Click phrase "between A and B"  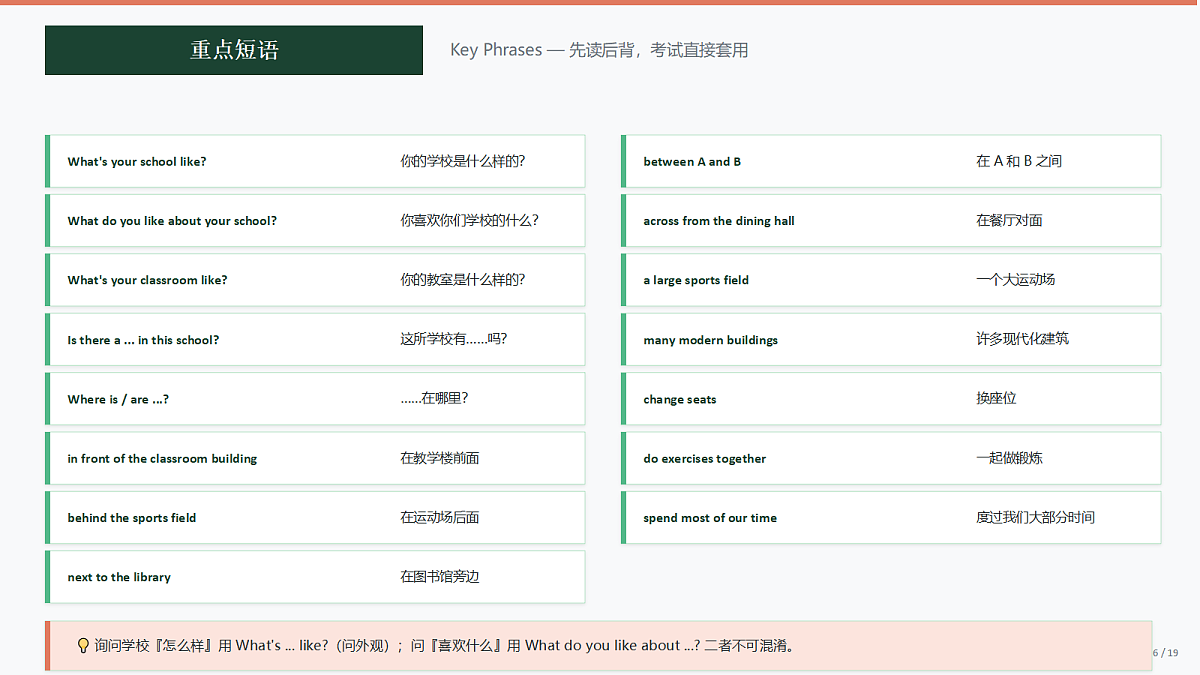[x=692, y=162]
